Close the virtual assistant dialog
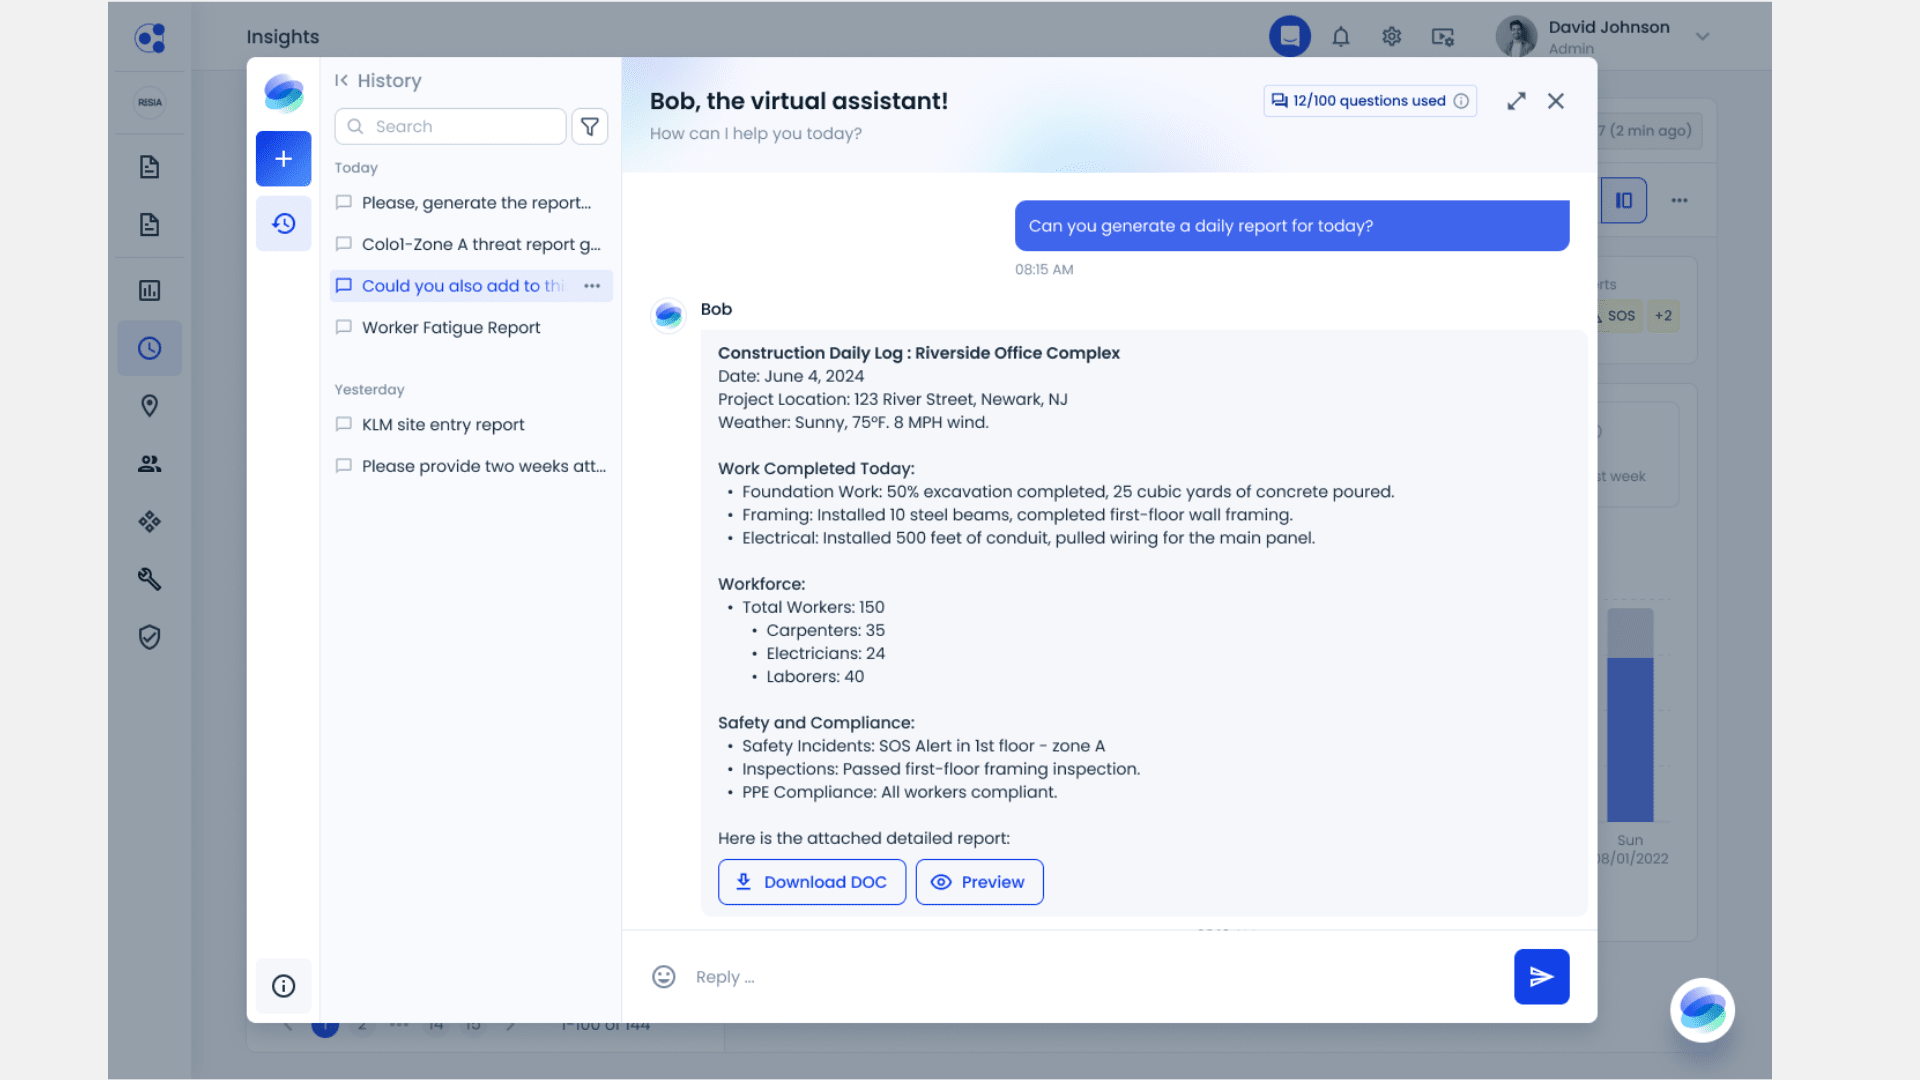Viewport: 1920px width, 1080px height. (x=1555, y=101)
